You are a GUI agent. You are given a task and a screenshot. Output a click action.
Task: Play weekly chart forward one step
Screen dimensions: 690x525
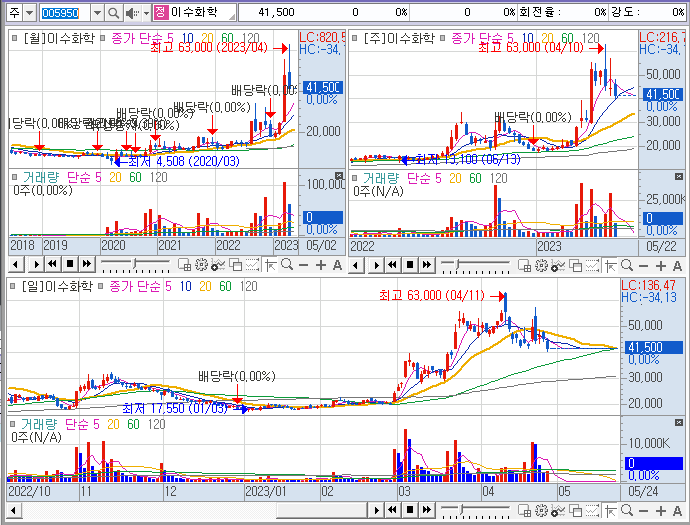tap(376, 265)
